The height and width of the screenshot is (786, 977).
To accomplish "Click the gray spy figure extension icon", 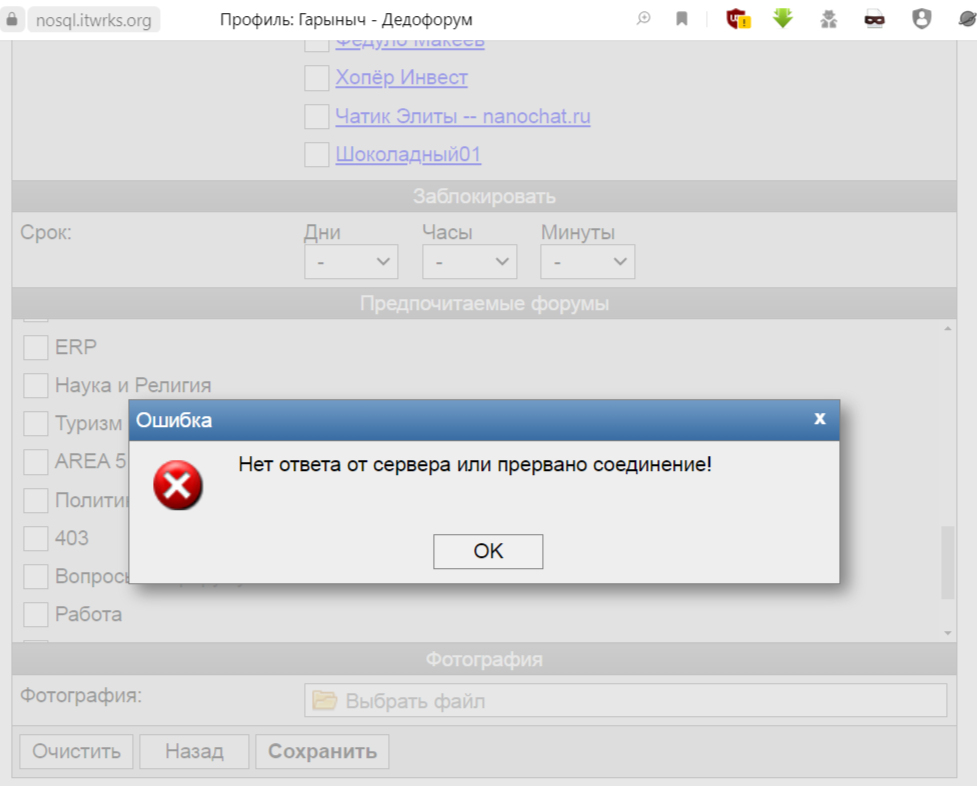I will point(829,19).
